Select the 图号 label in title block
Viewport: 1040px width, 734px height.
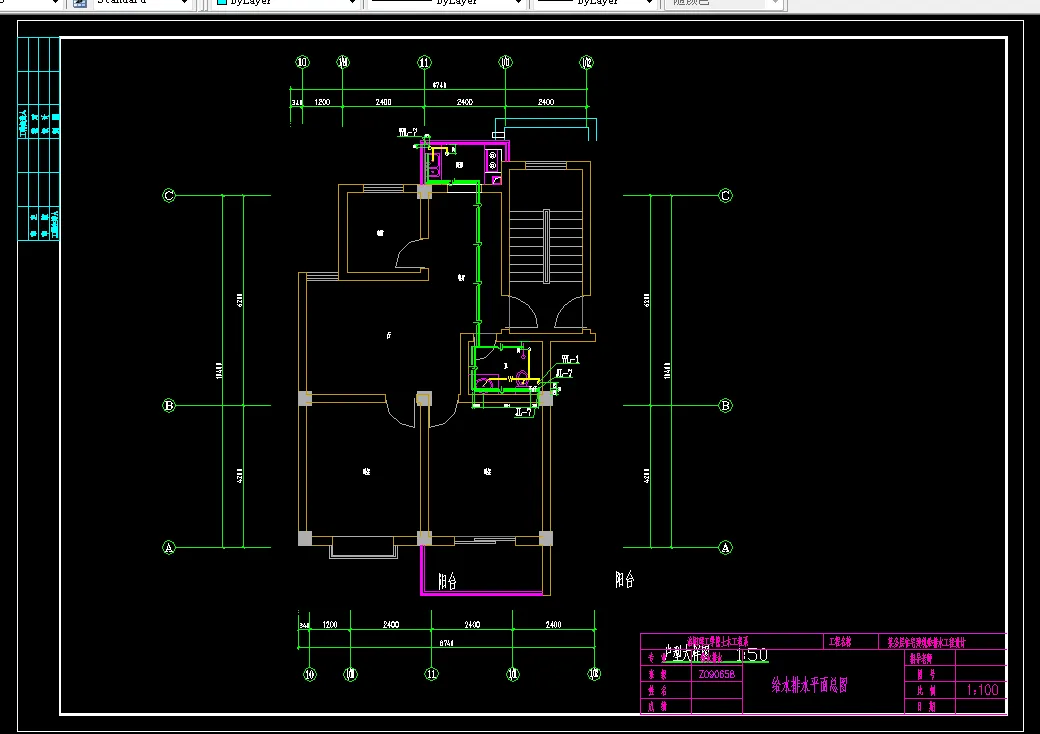point(926,674)
